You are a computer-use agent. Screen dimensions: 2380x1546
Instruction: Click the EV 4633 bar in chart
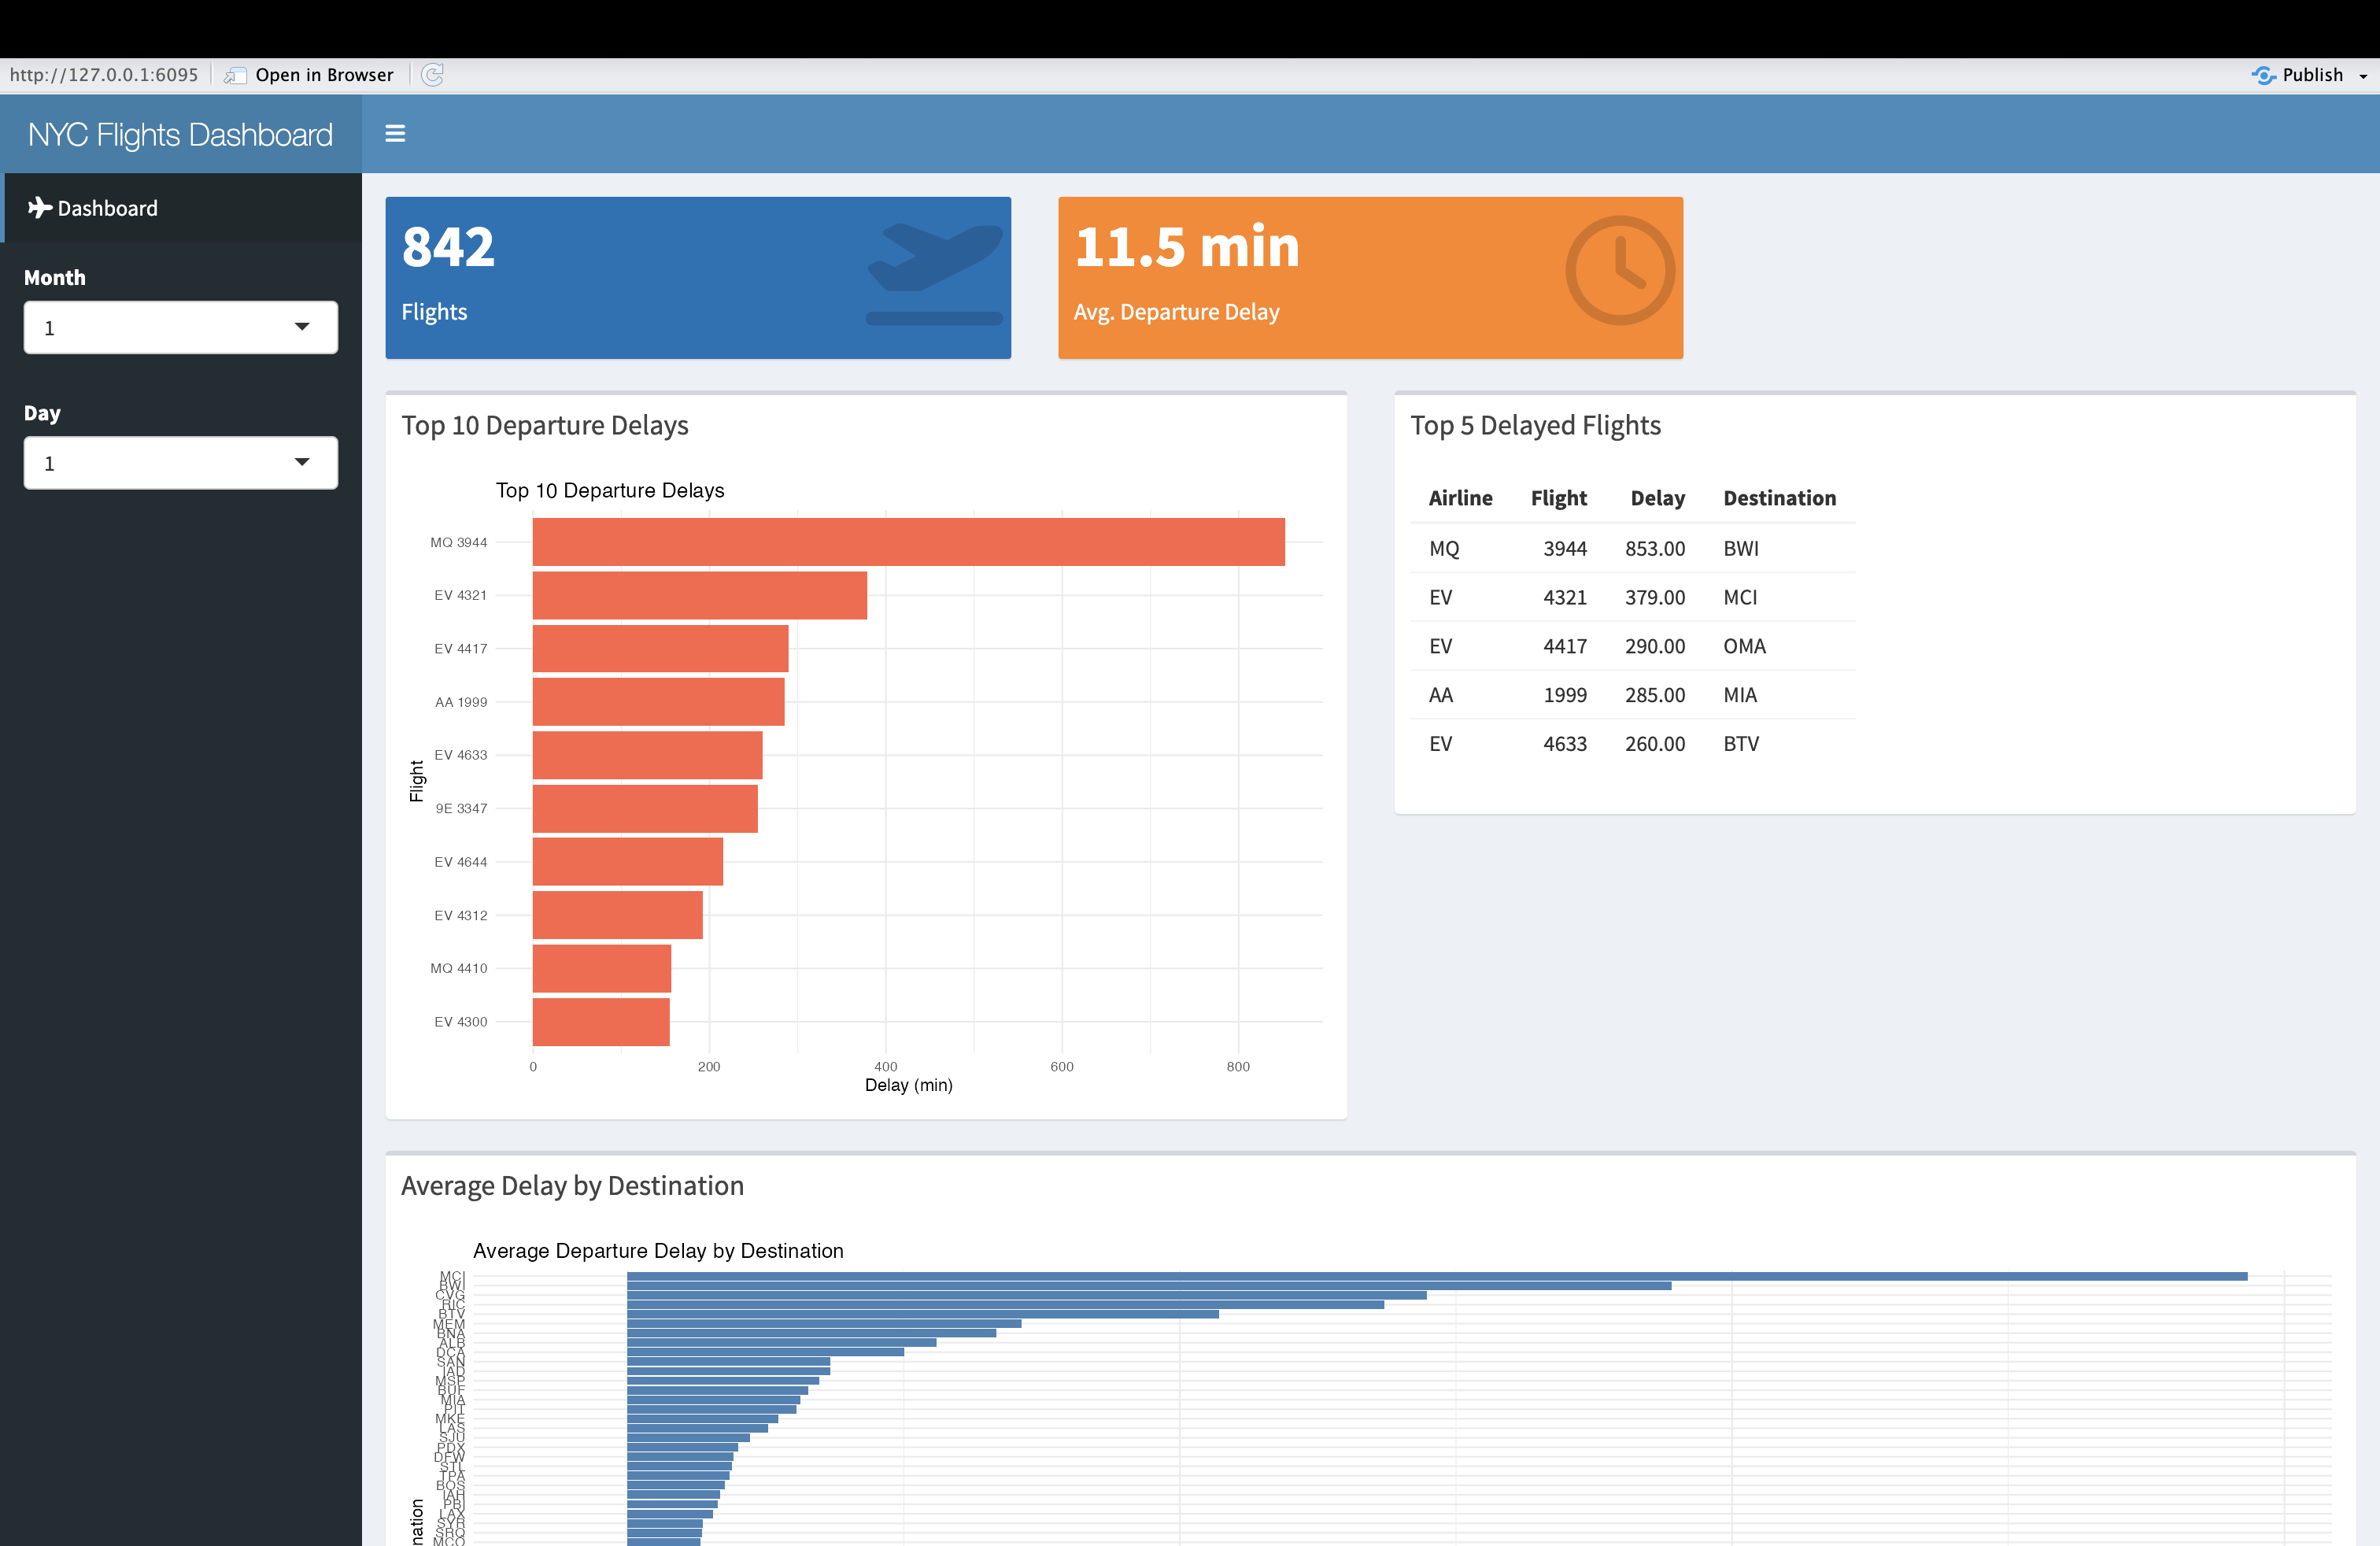tap(647, 755)
